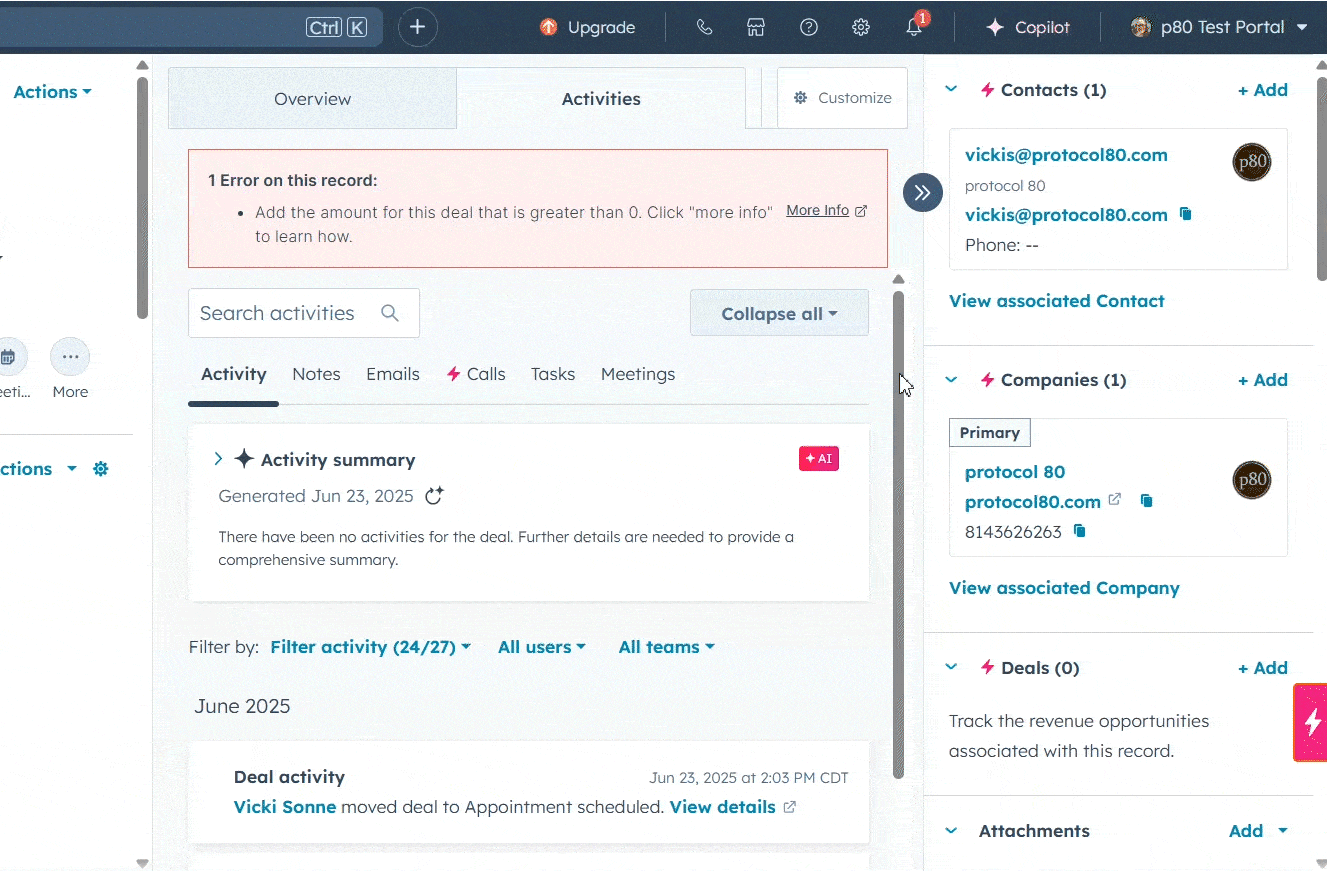Copy the company phone number 8143626263

pyautogui.click(x=1079, y=531)
